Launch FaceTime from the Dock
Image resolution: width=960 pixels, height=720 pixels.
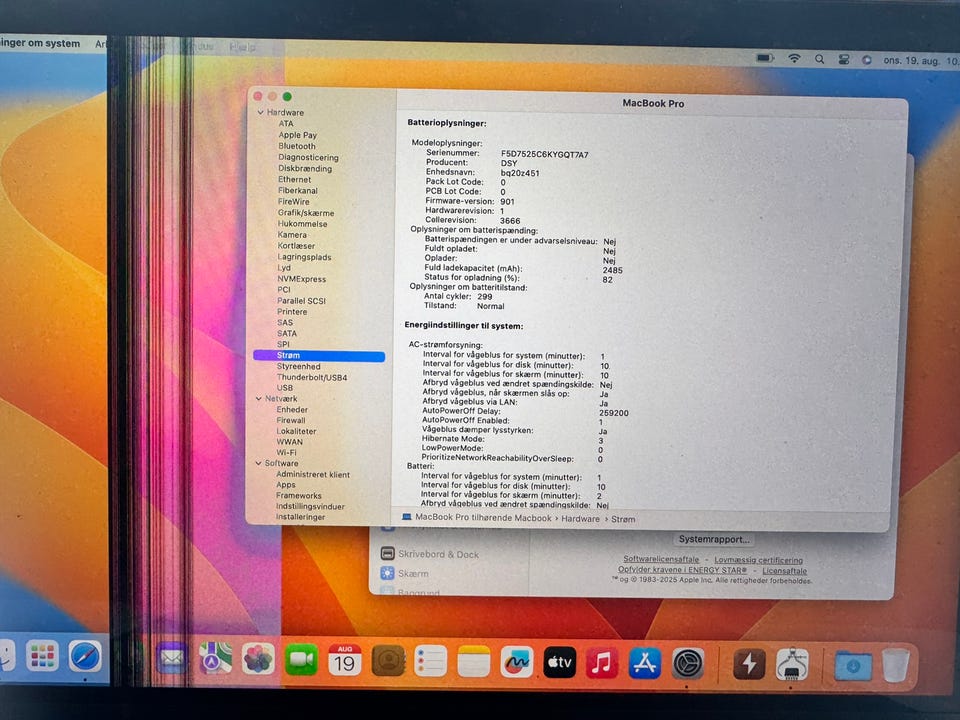coord(301,660)
